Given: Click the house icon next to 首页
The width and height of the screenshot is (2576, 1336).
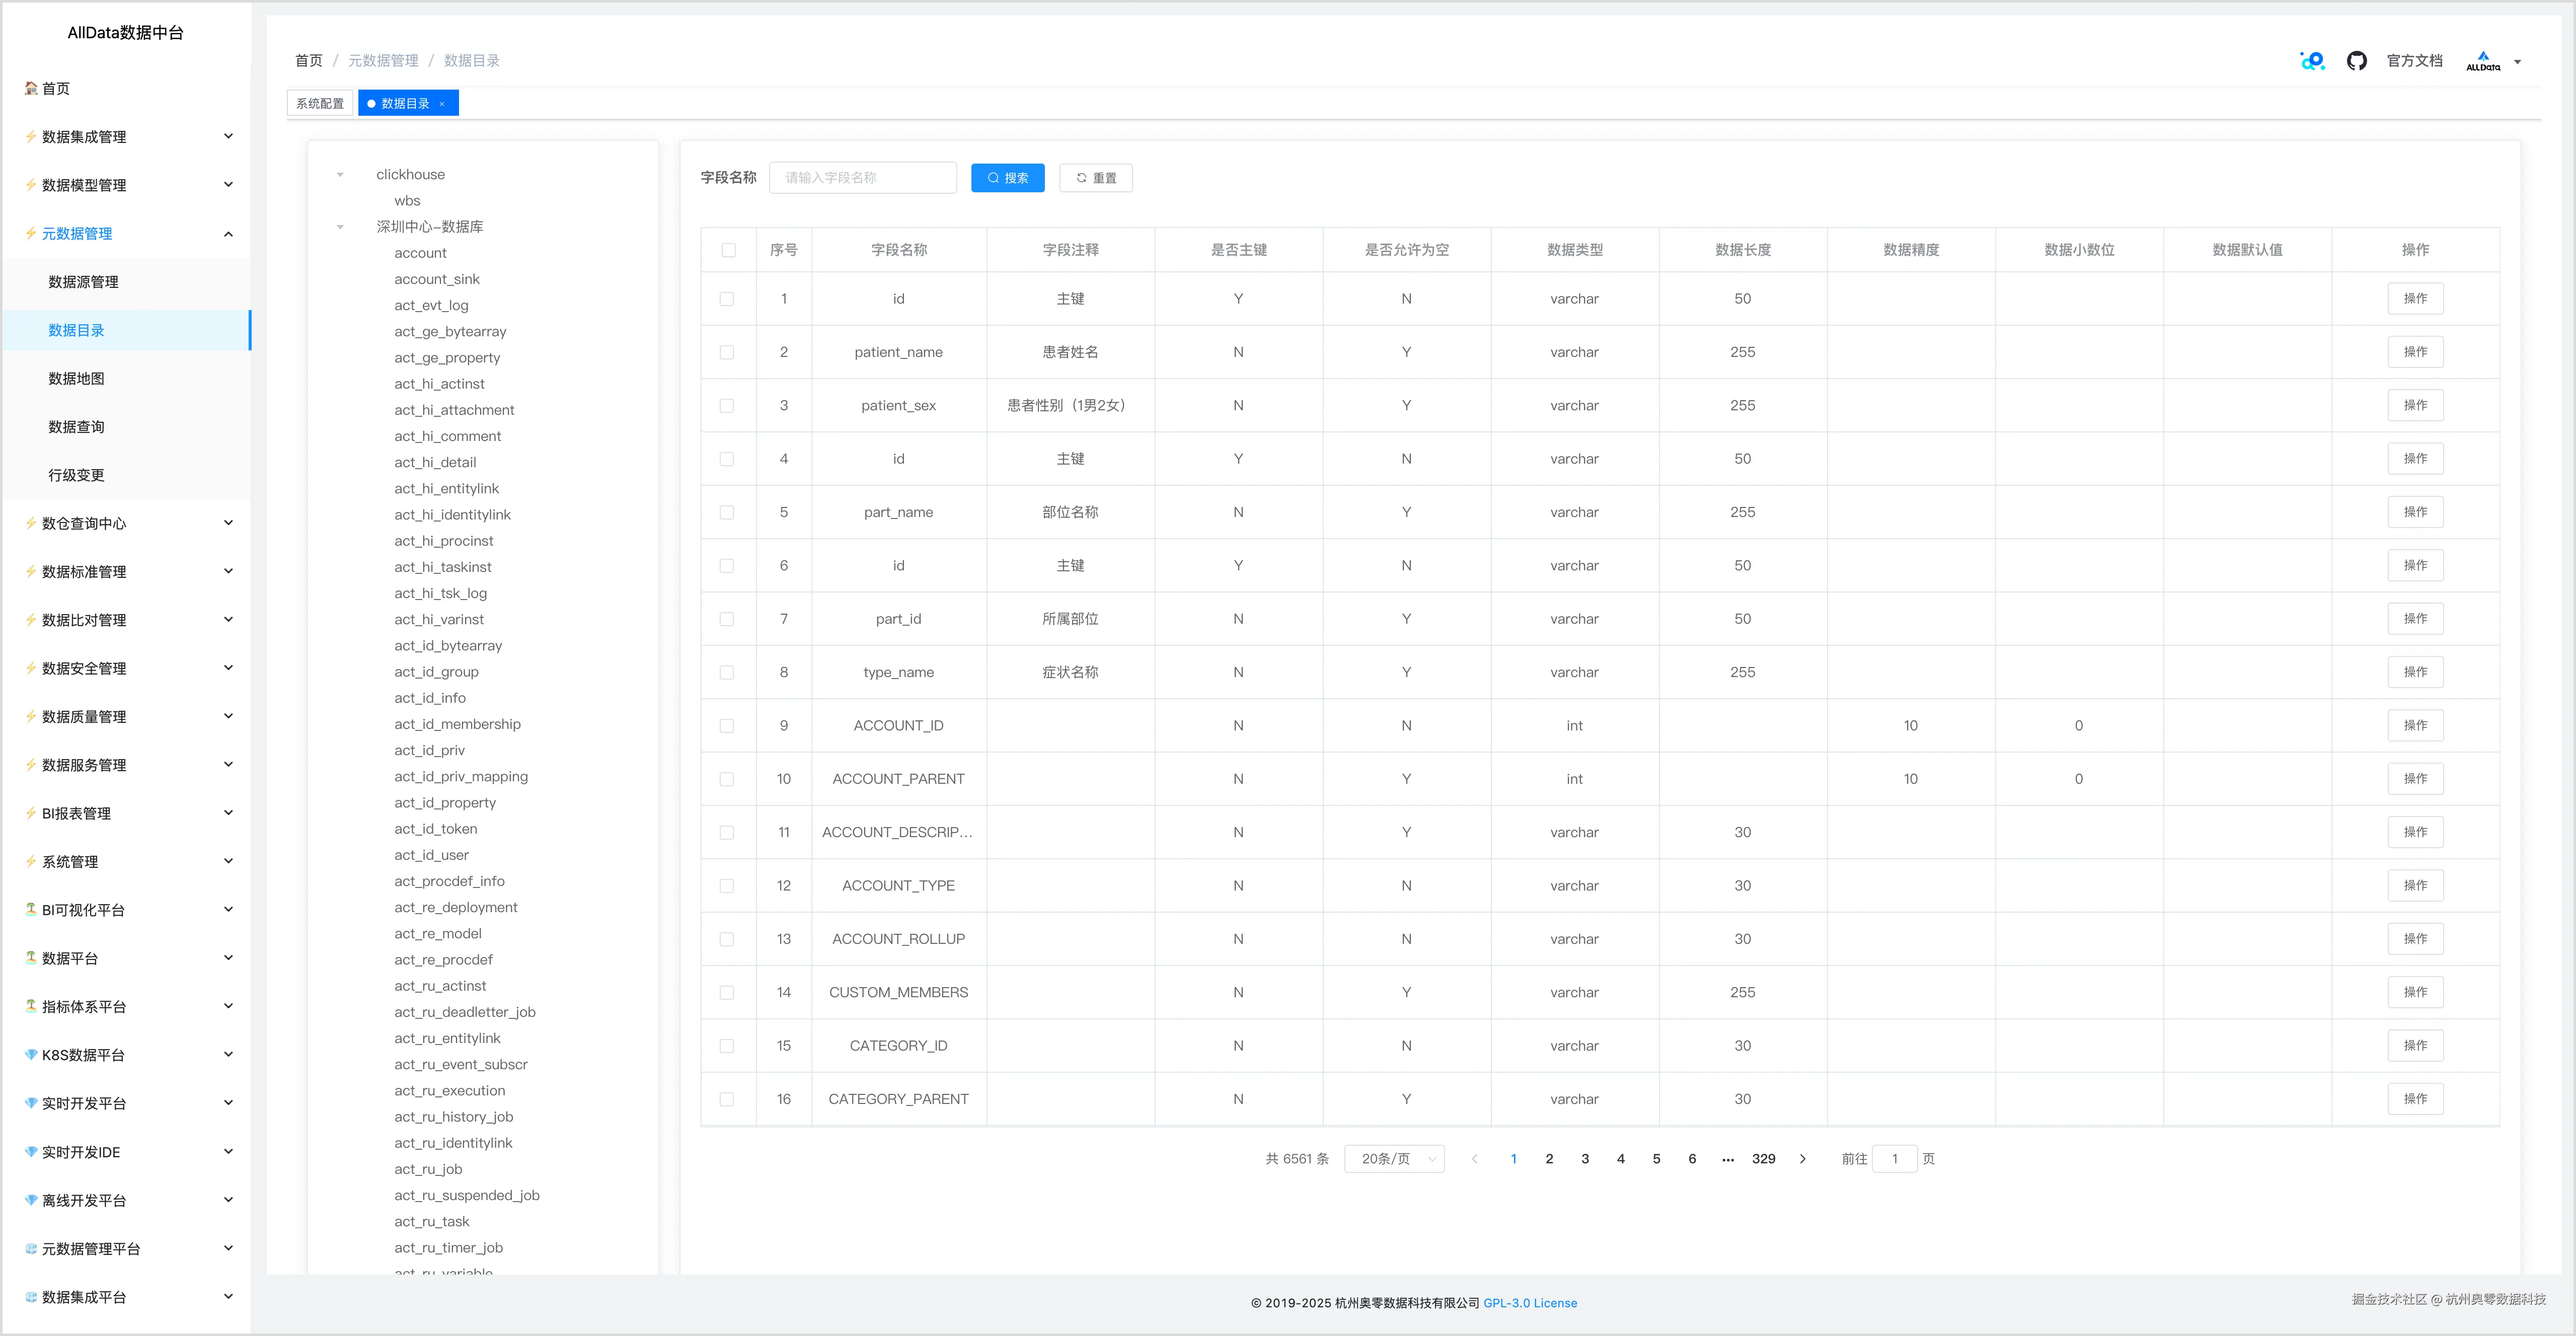Looking at the screenshot, I should click(x=31, y=88).
